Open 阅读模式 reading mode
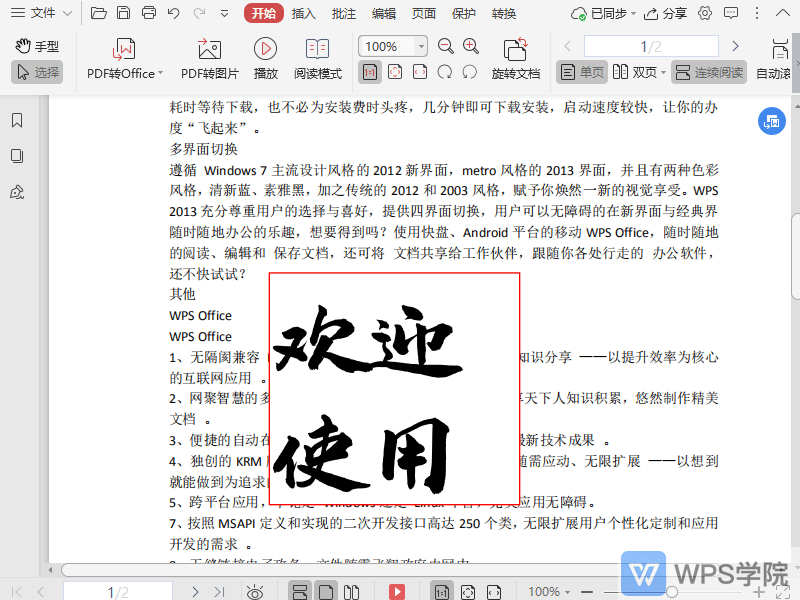The image size is (800, 600). 318,56
